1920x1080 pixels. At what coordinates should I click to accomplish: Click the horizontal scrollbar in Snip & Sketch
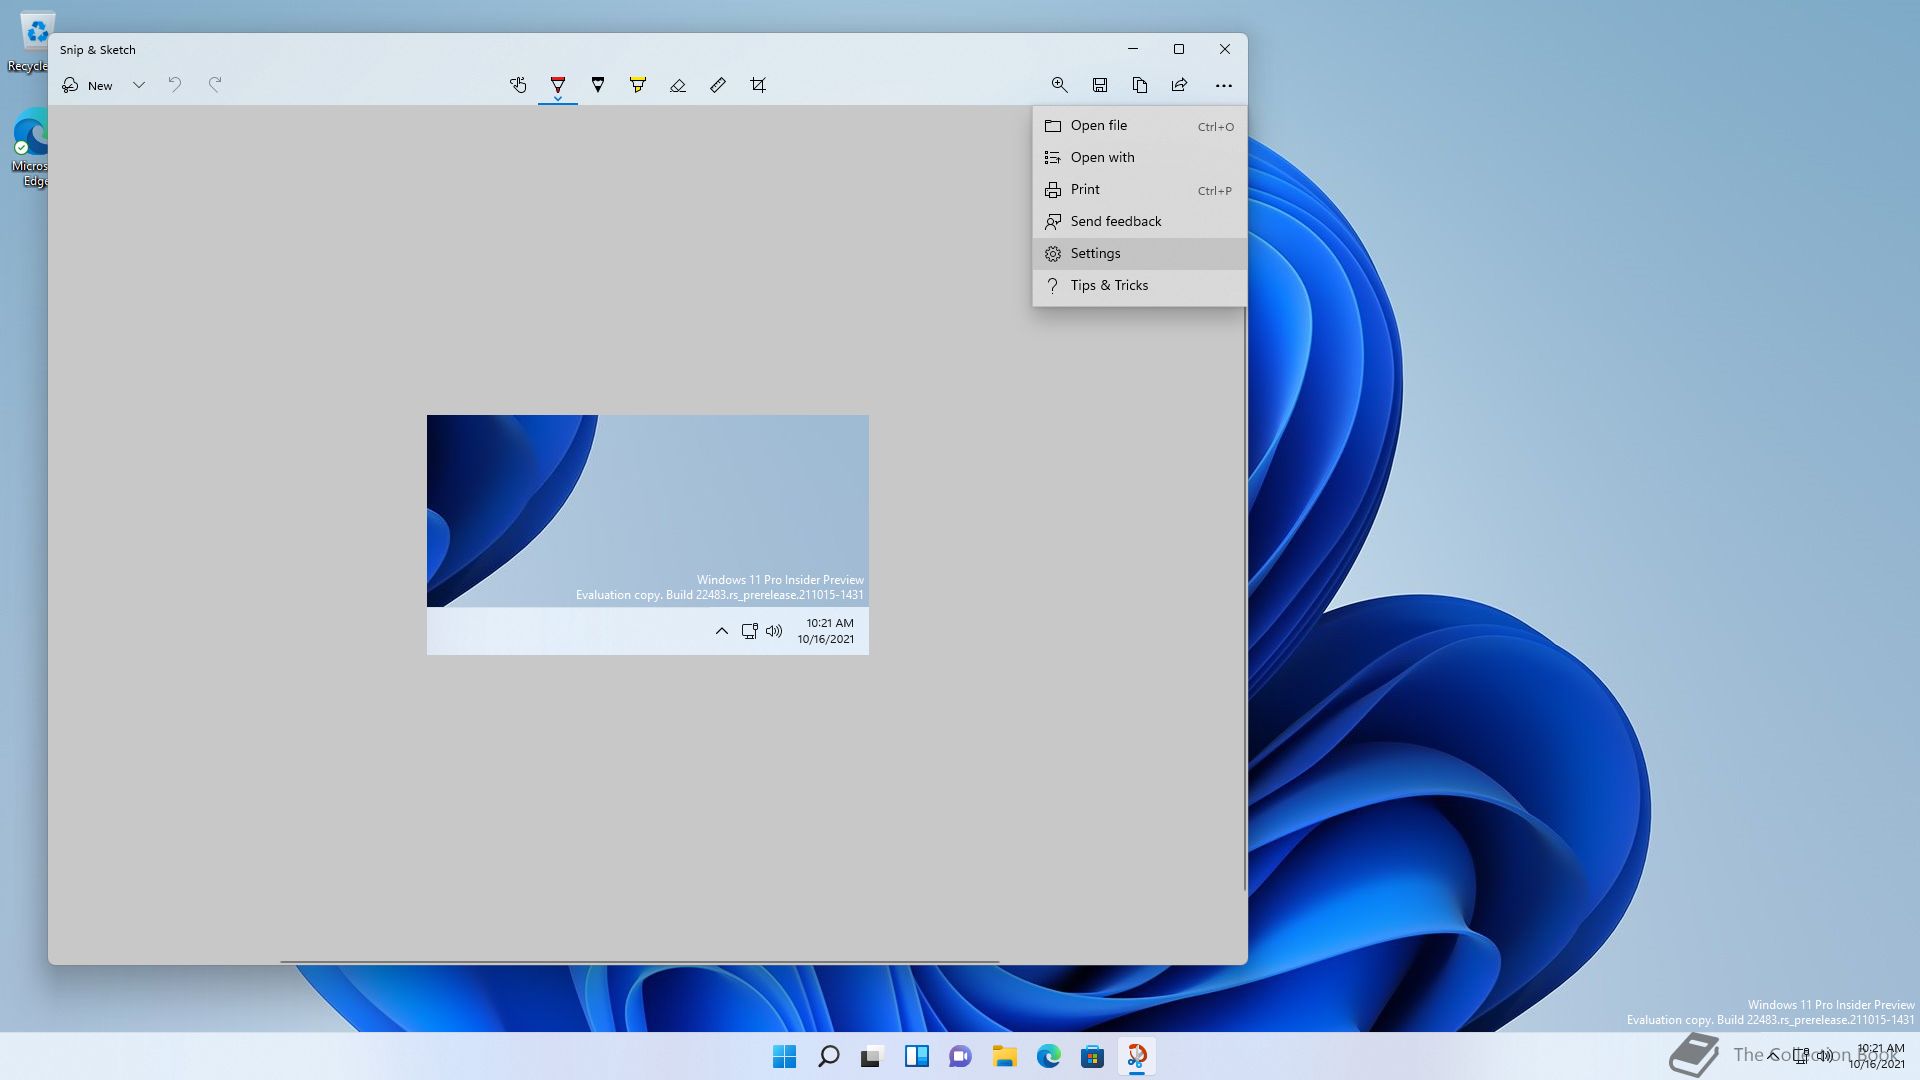click(x=640, y=962)
